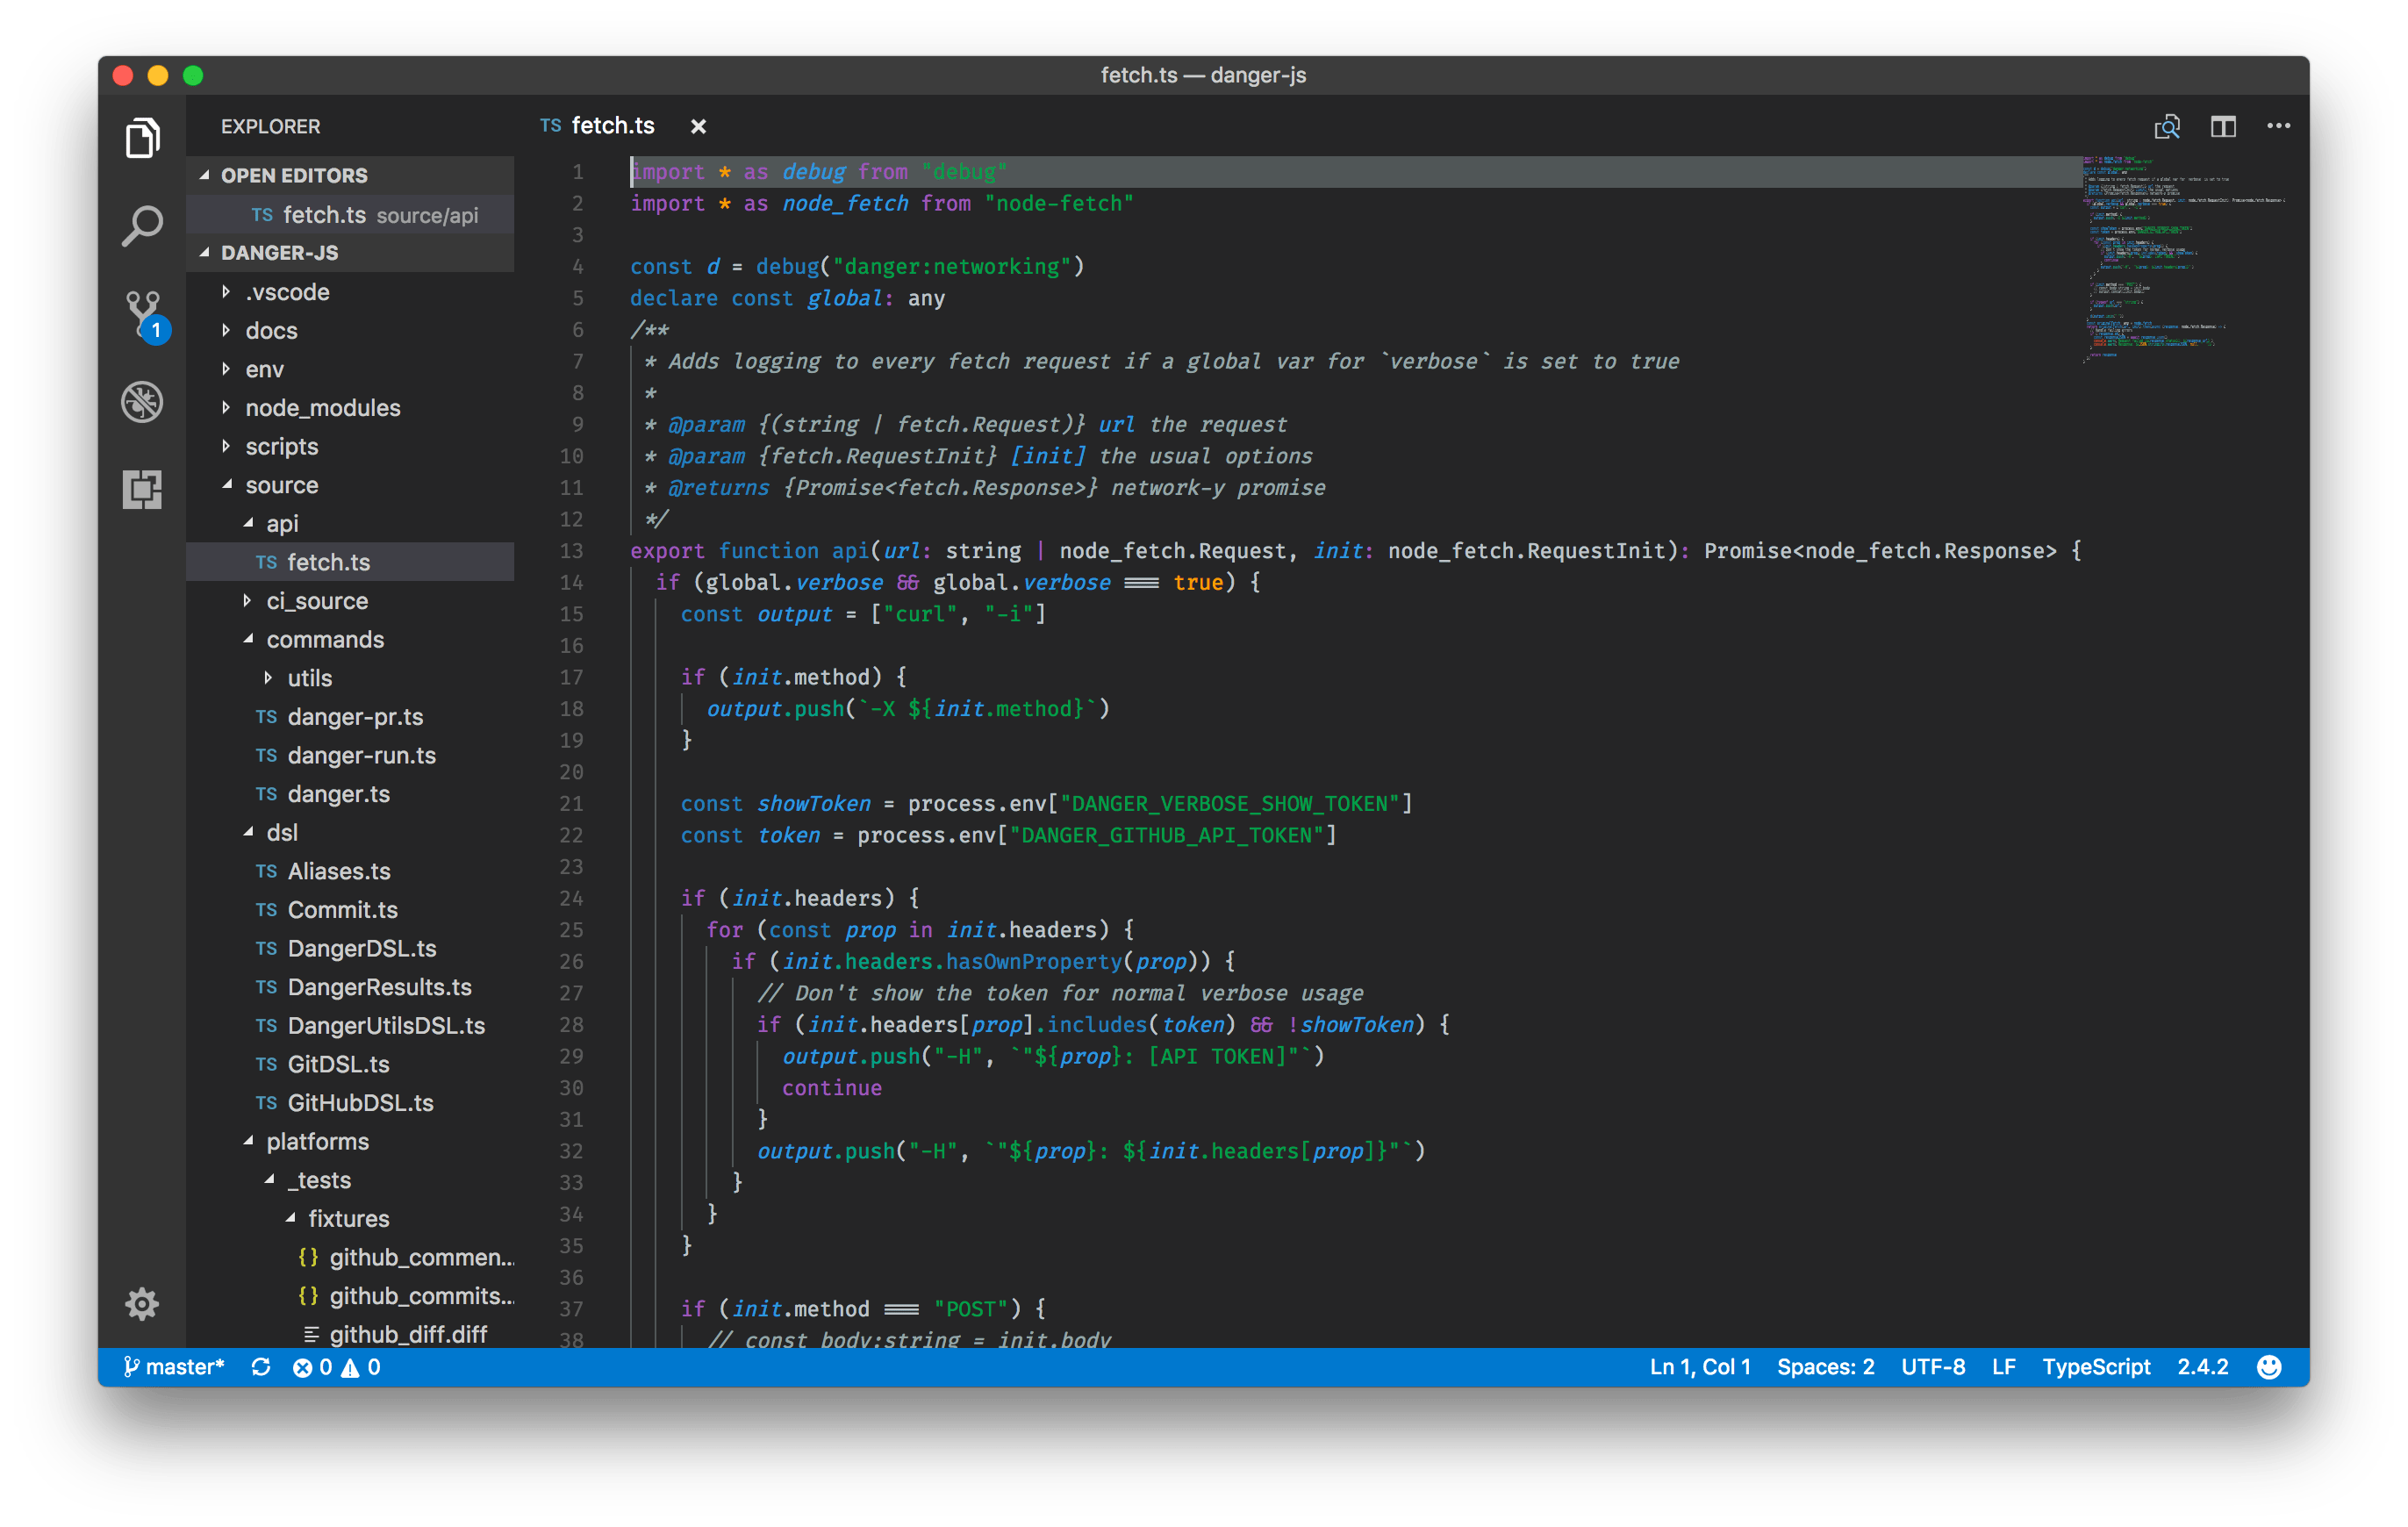
Task: Open the Manage gear menu
Action: 141,1303
